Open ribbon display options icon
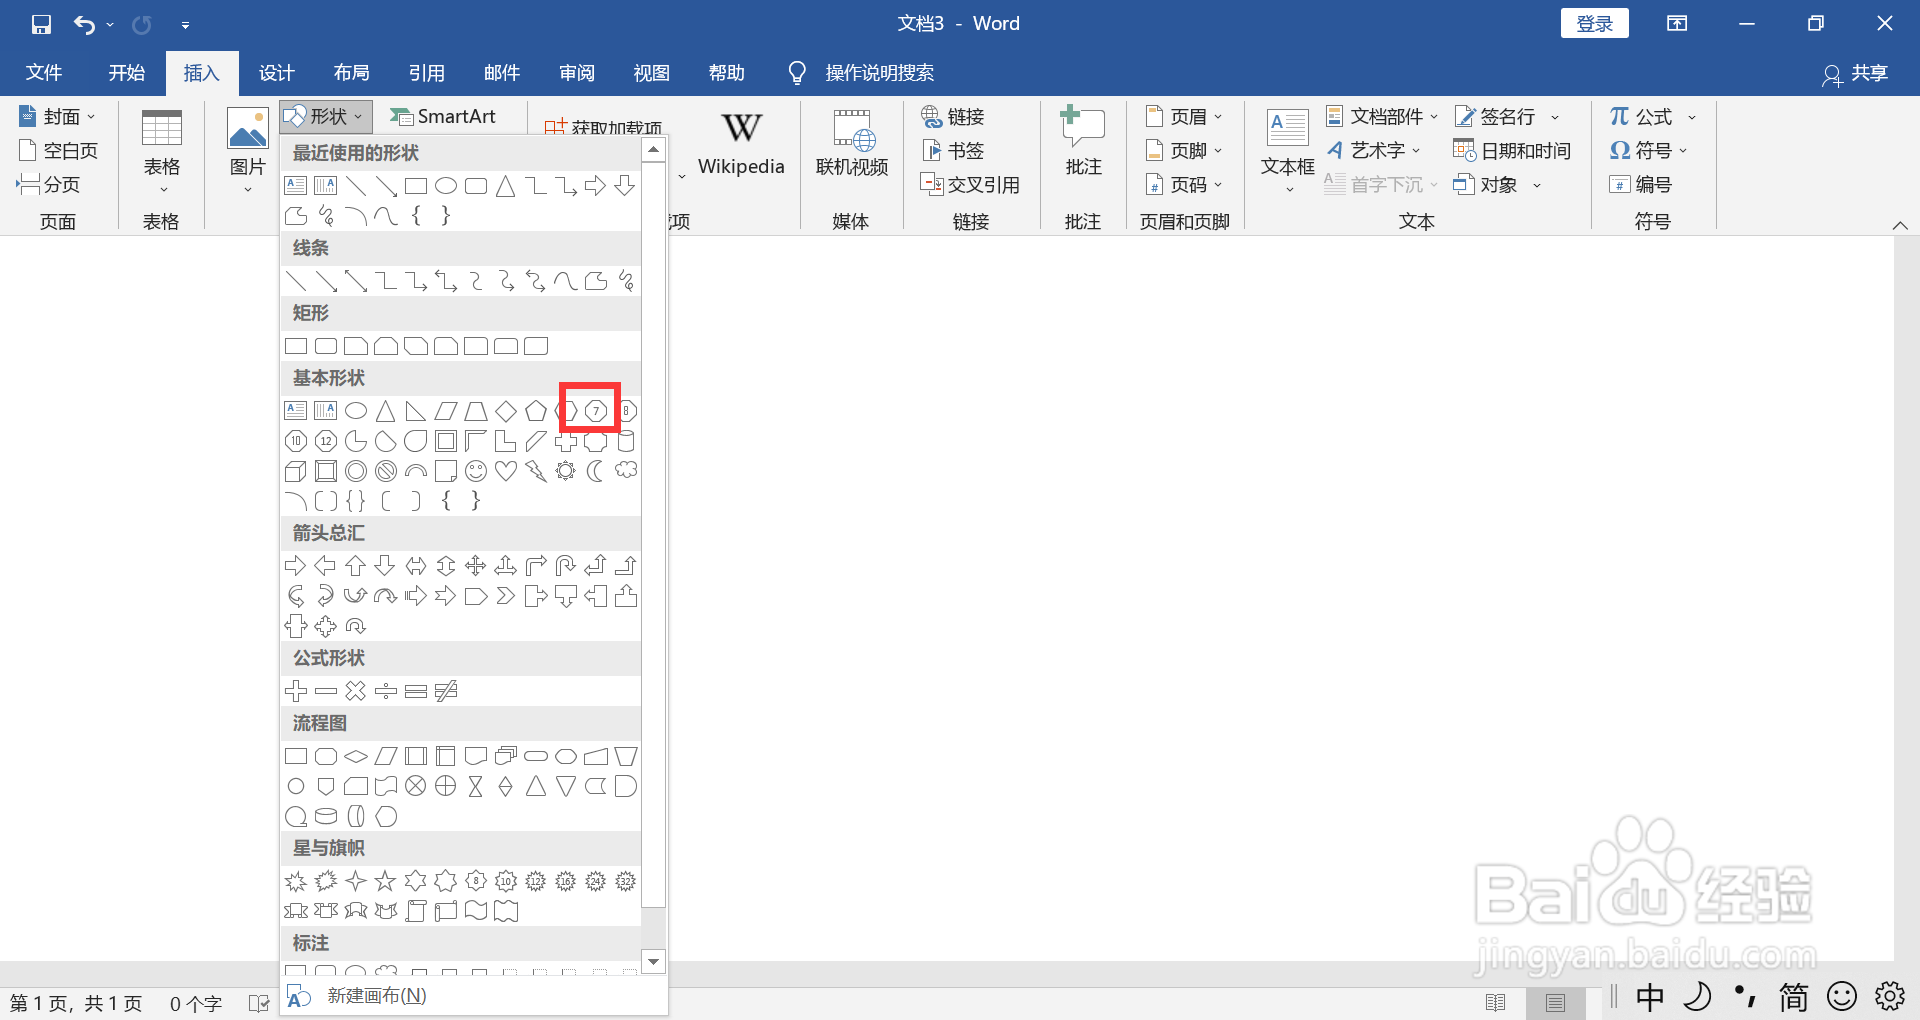 click(1677, 24)
